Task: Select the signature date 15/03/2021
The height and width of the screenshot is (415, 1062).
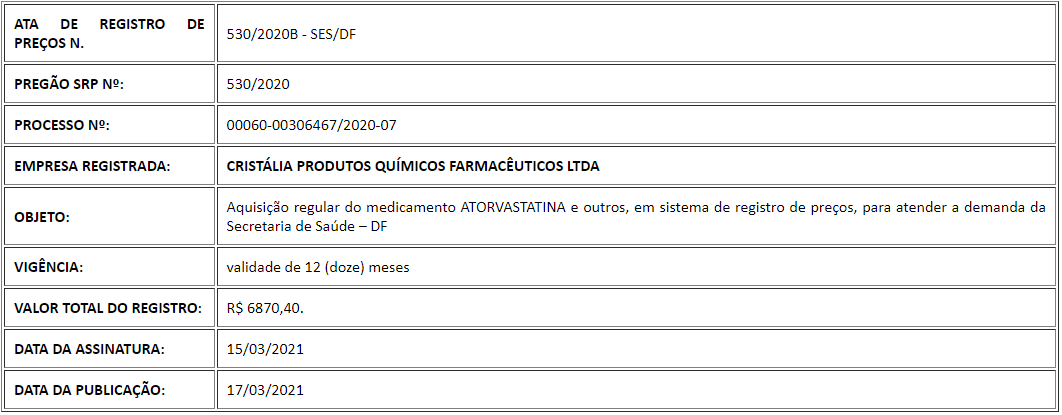Action: coord(265,349)
